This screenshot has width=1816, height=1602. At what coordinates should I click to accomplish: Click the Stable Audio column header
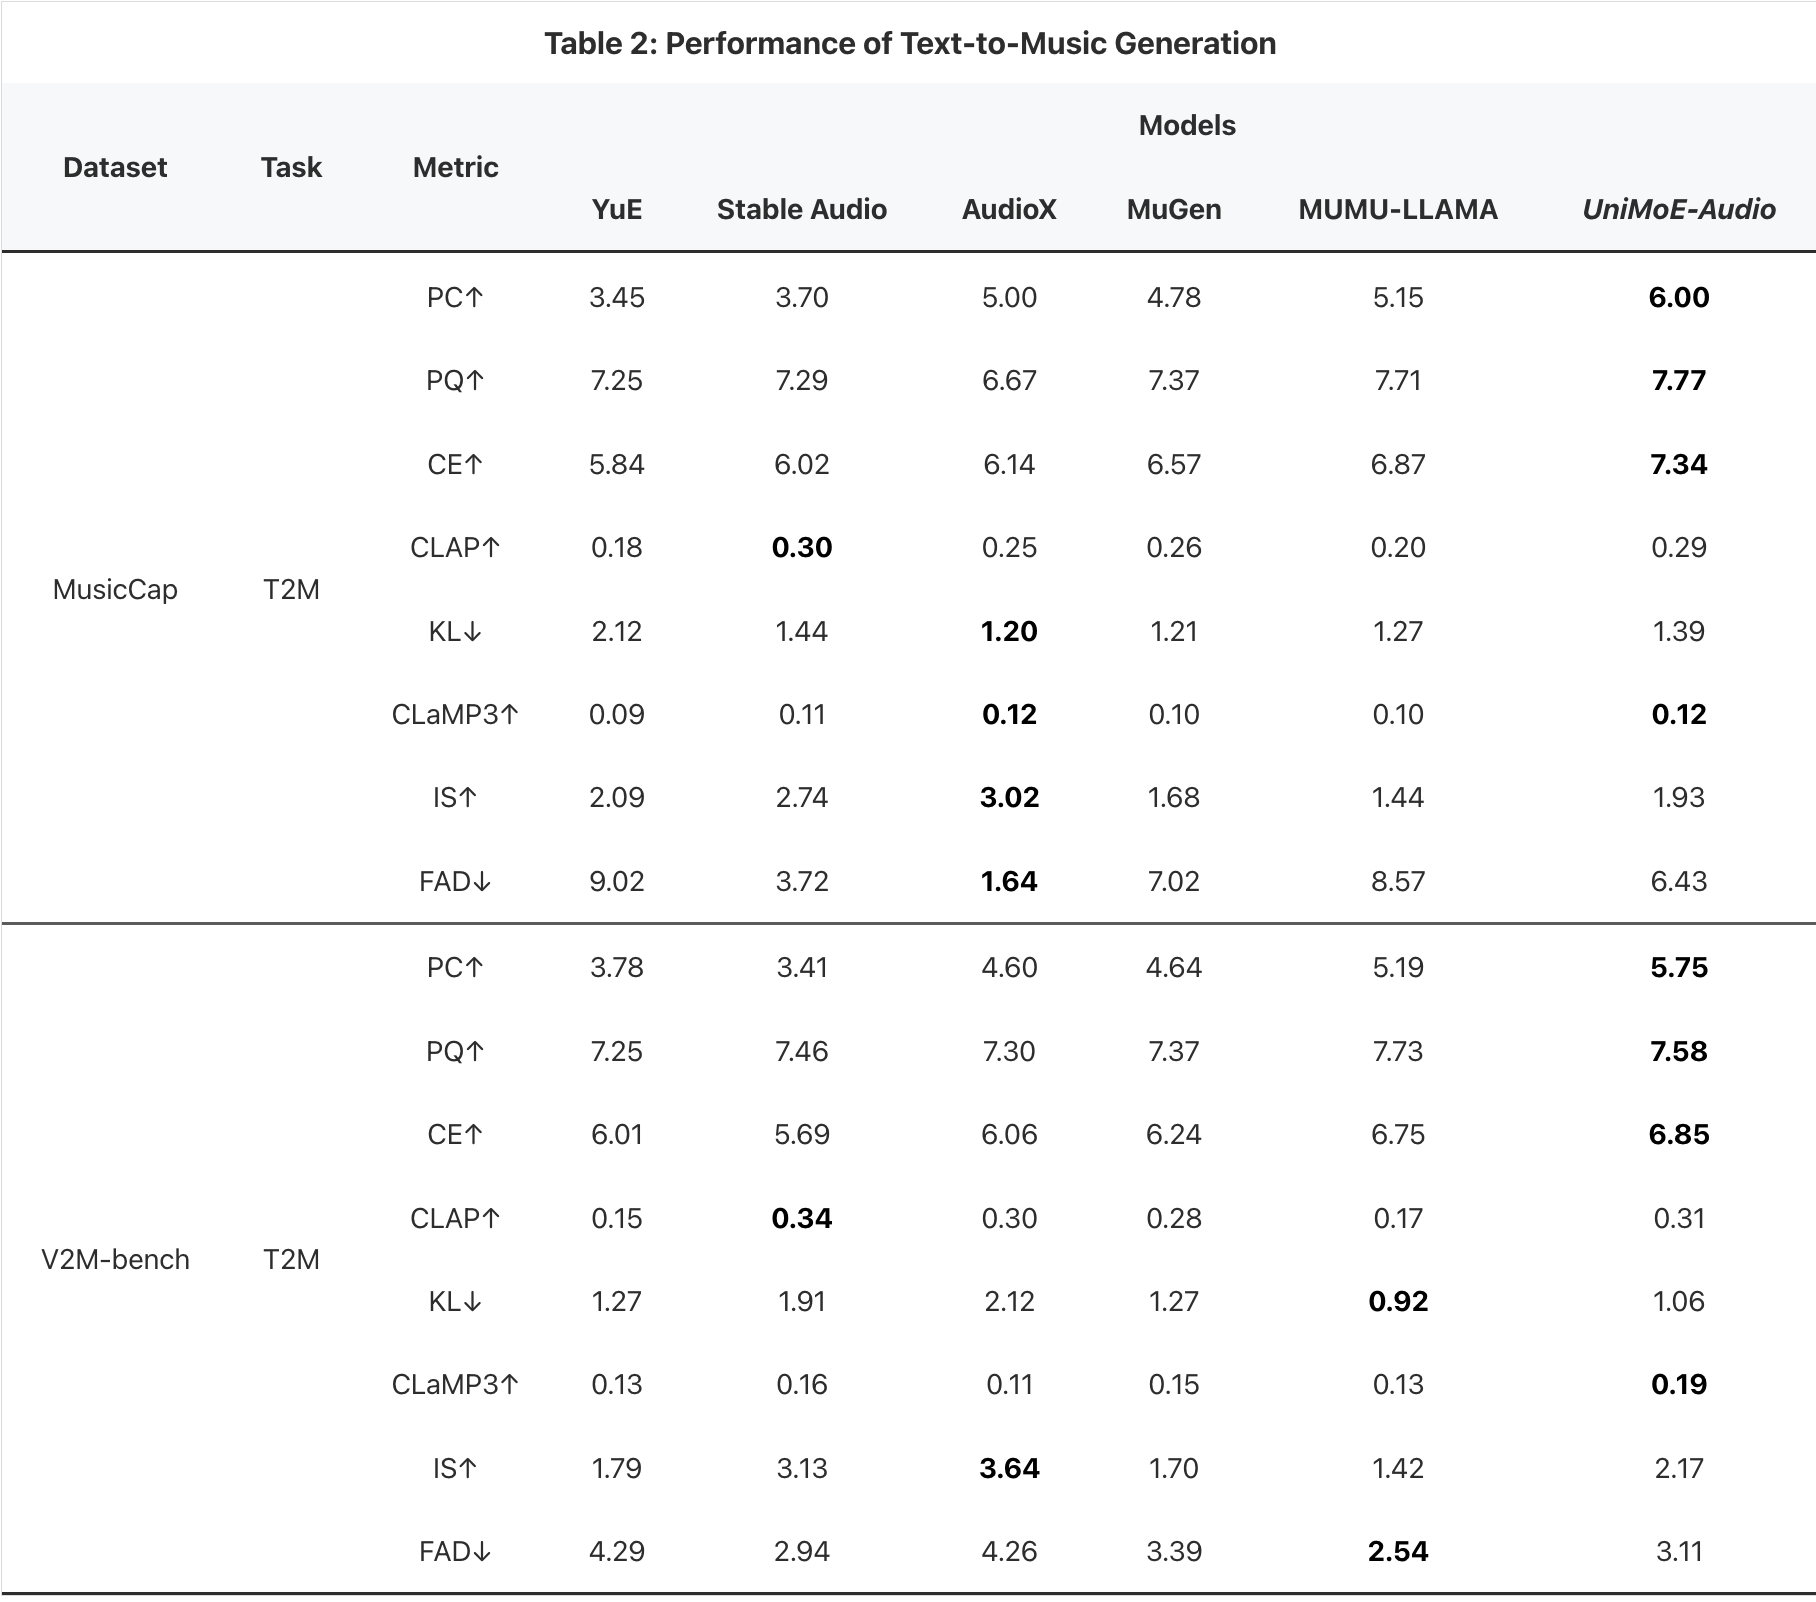click(801, 209)
